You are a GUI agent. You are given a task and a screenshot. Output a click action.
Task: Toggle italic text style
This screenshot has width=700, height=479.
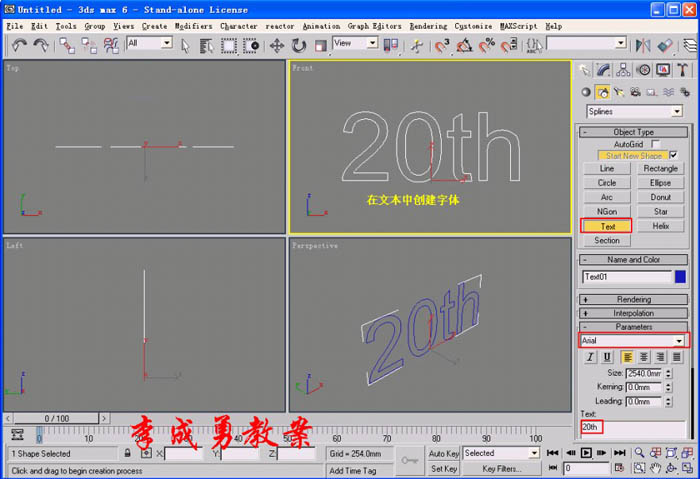(590, 357)
